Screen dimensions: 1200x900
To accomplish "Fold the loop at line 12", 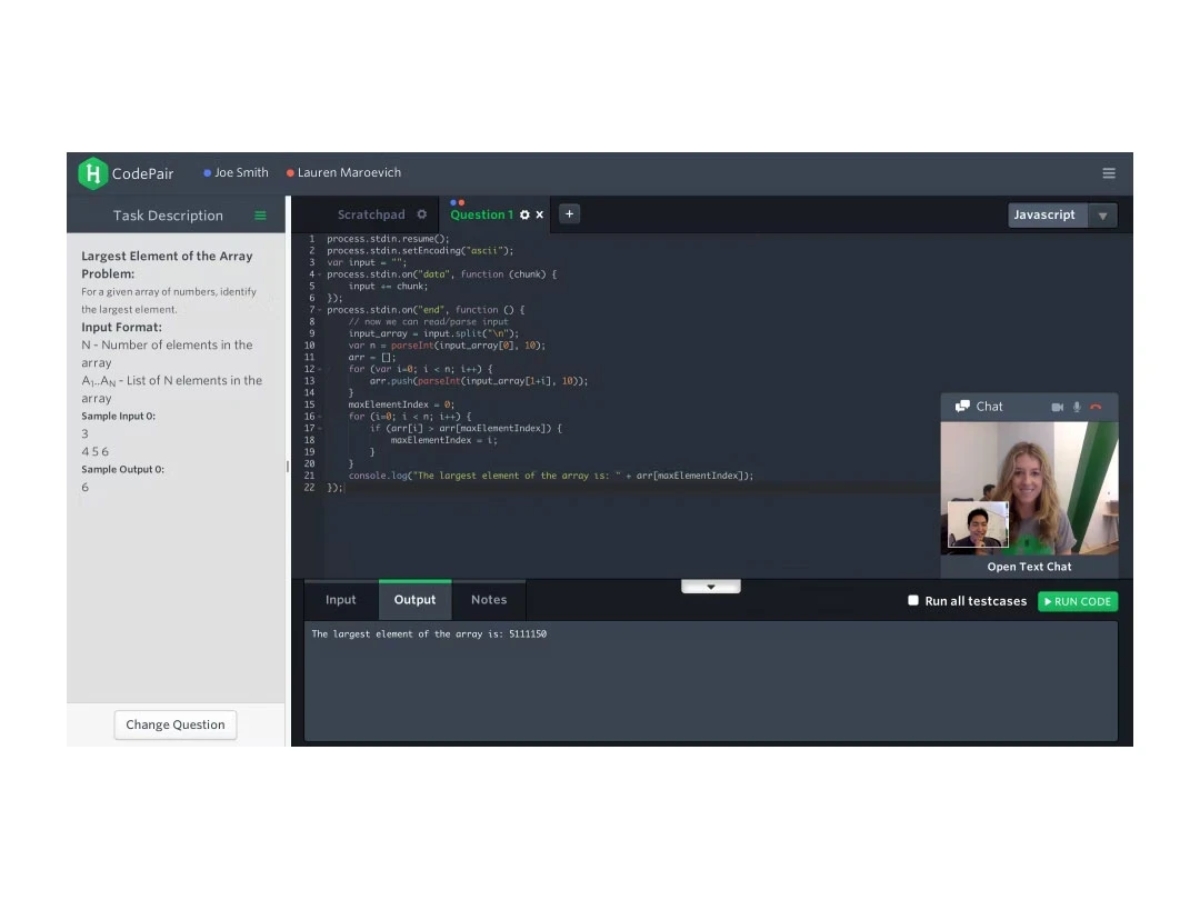I will tap(319, 369).
